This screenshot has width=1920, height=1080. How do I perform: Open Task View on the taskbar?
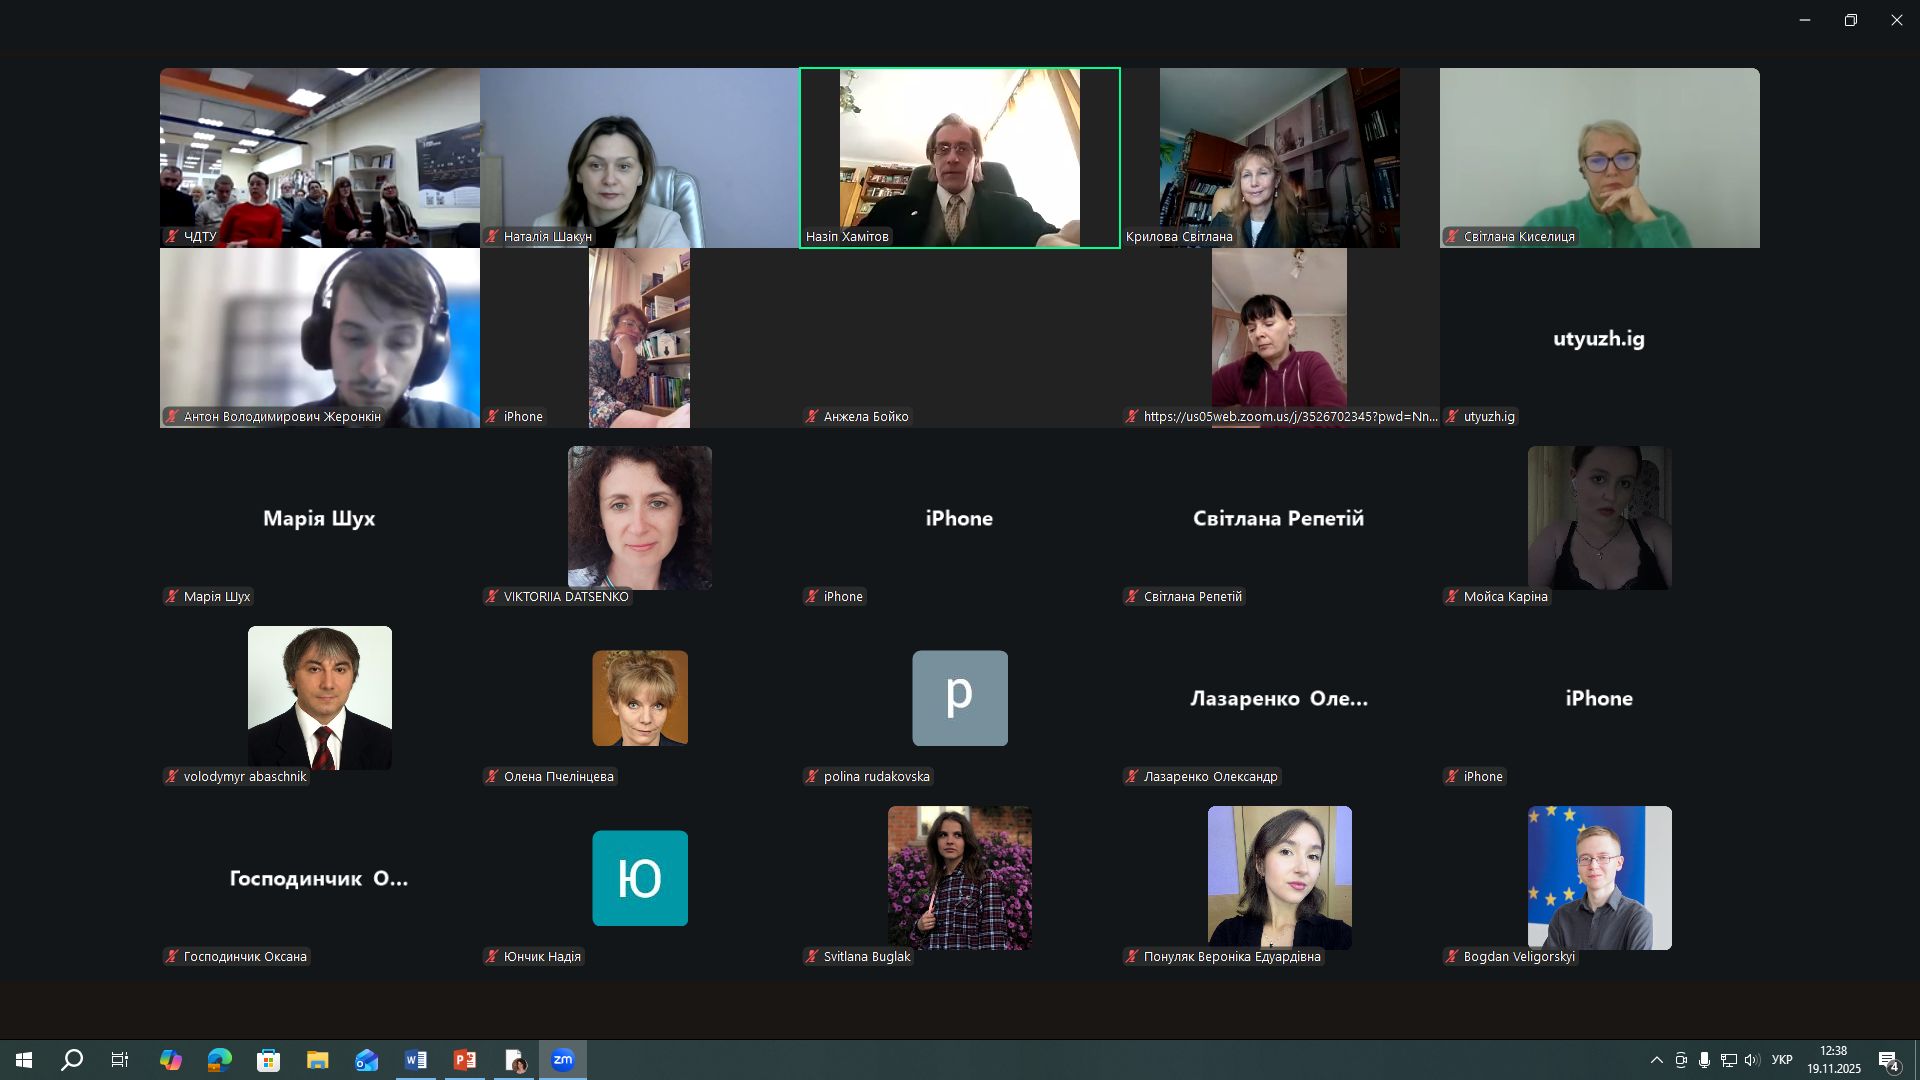(120, 1060)
